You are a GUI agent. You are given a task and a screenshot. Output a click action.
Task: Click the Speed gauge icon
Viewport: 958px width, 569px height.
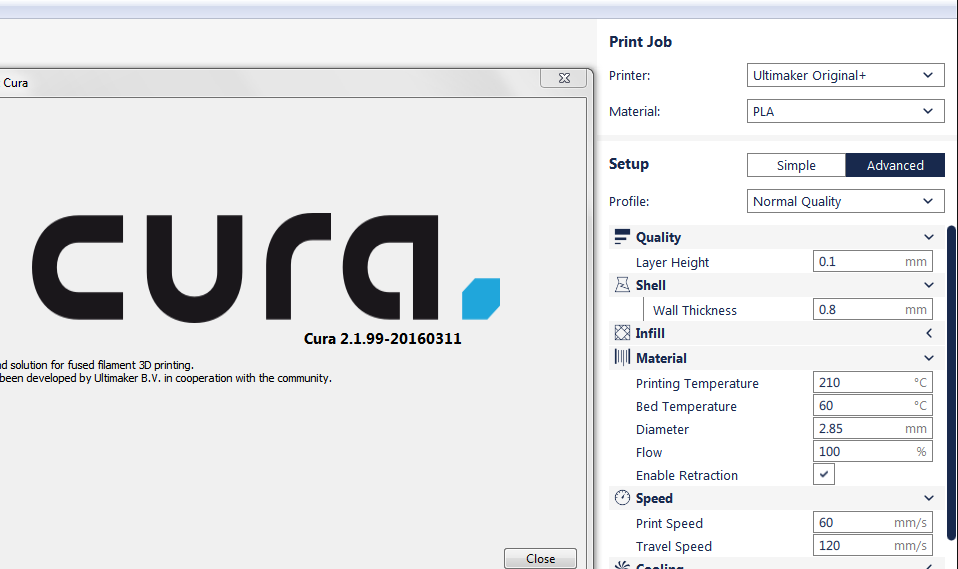(621, 498)
